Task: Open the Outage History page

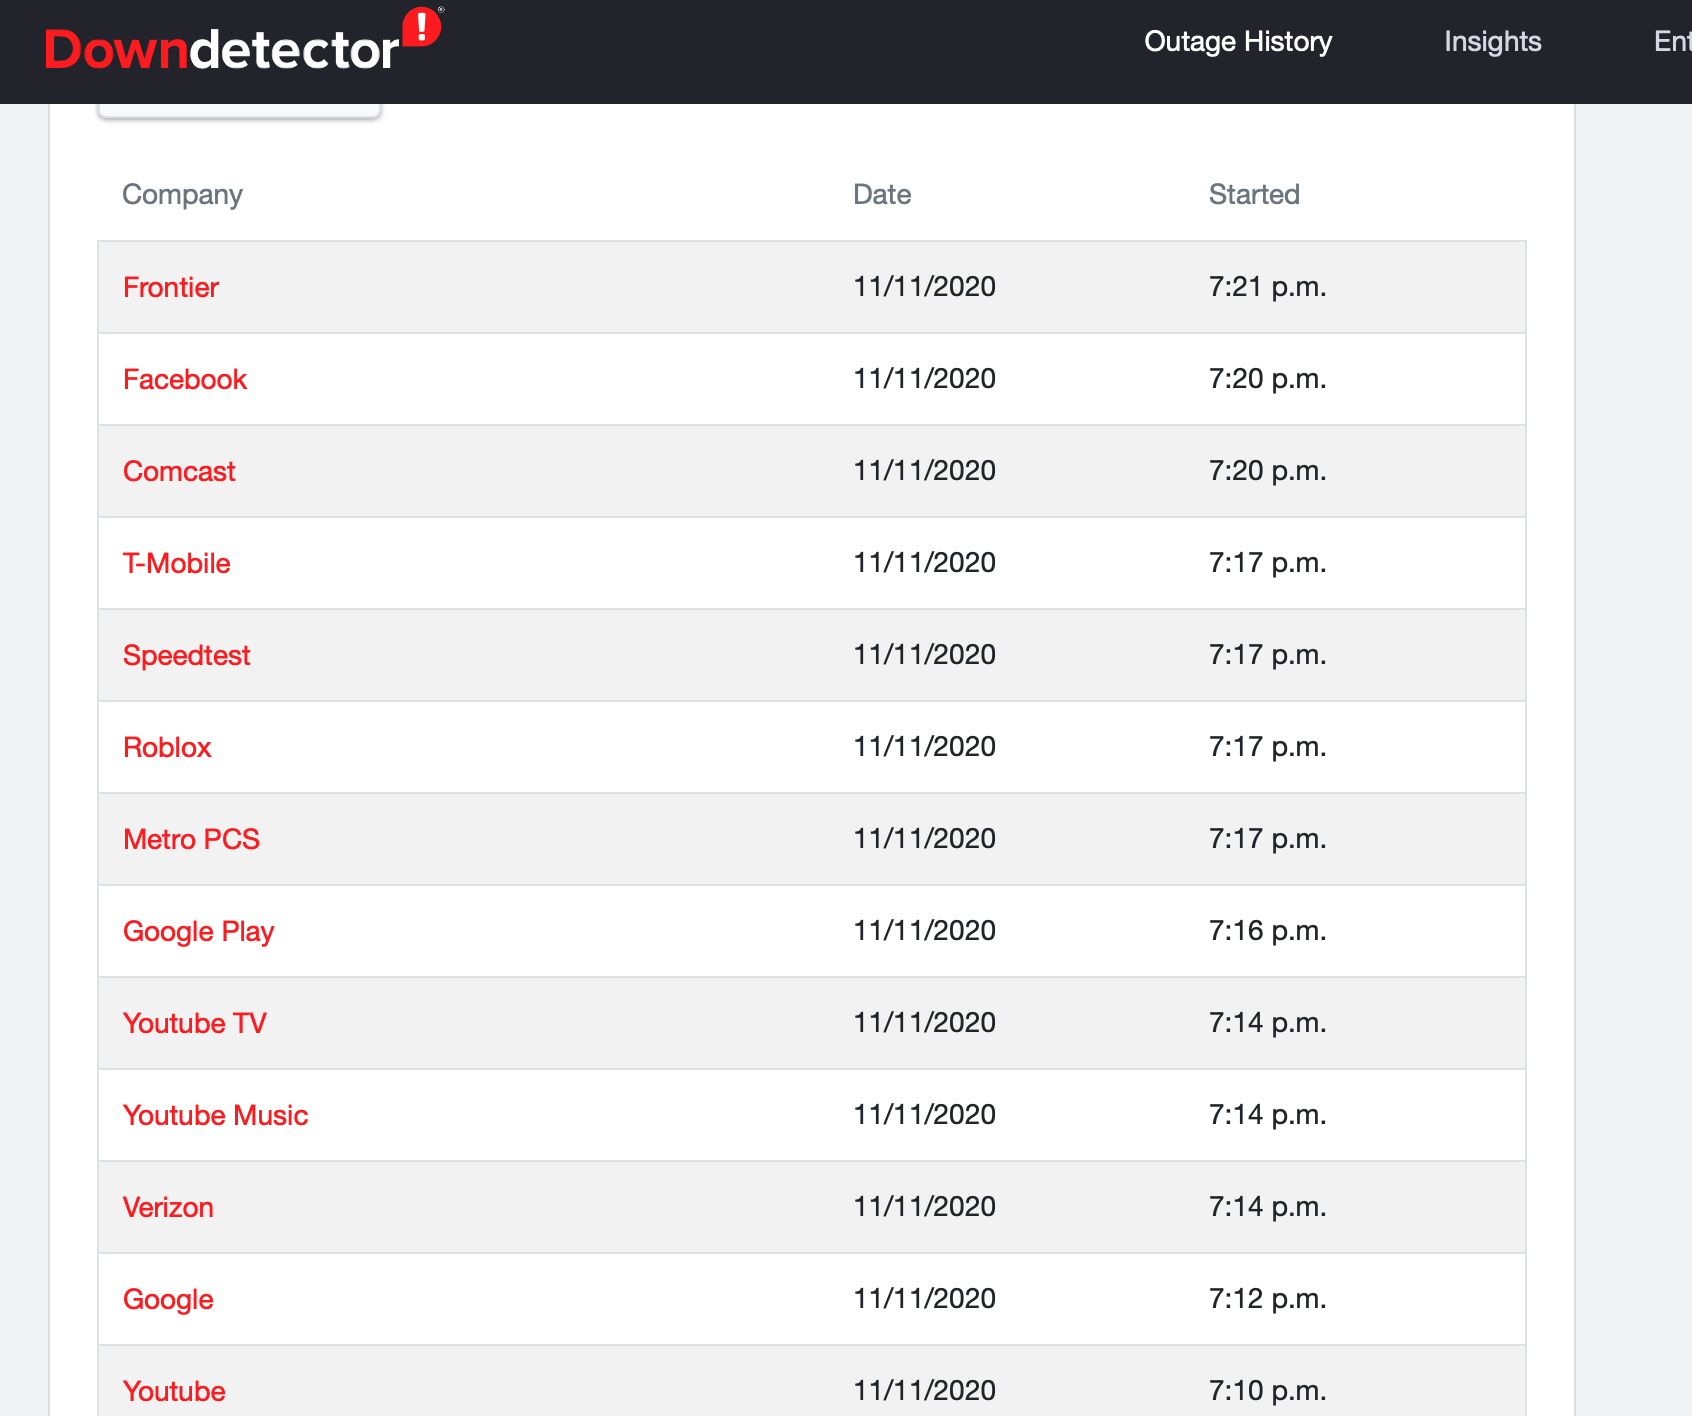Action: (x=1238, y=42)
